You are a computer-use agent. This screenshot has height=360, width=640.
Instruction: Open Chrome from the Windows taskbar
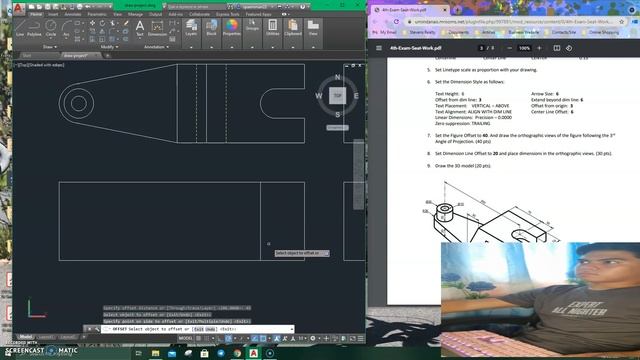(x=237, y=353)
